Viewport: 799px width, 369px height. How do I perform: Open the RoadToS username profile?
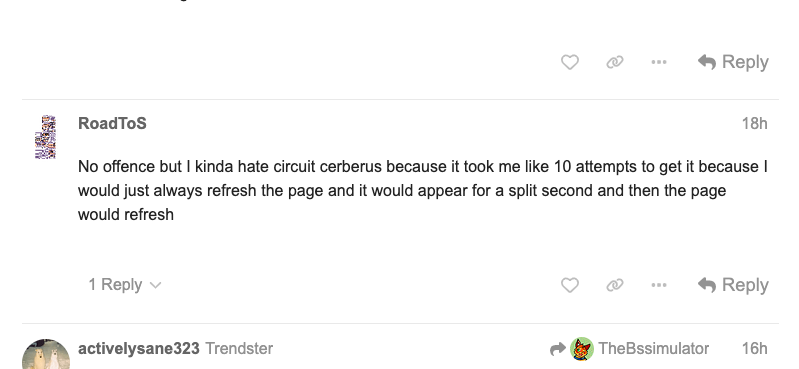tap(112, 123)
